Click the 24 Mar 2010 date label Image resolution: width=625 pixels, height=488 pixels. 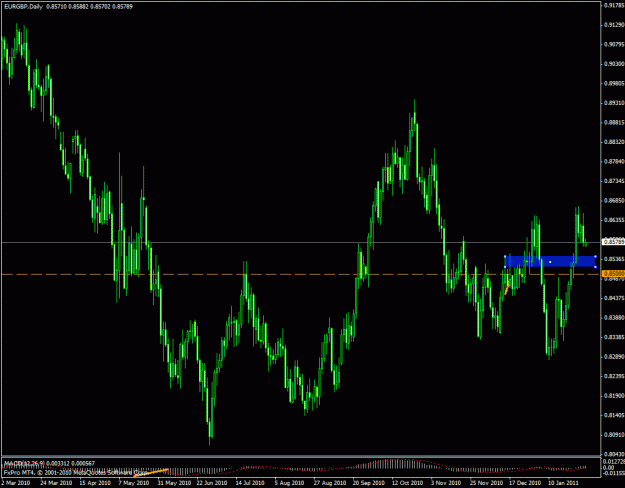click(x=56, y=483)
